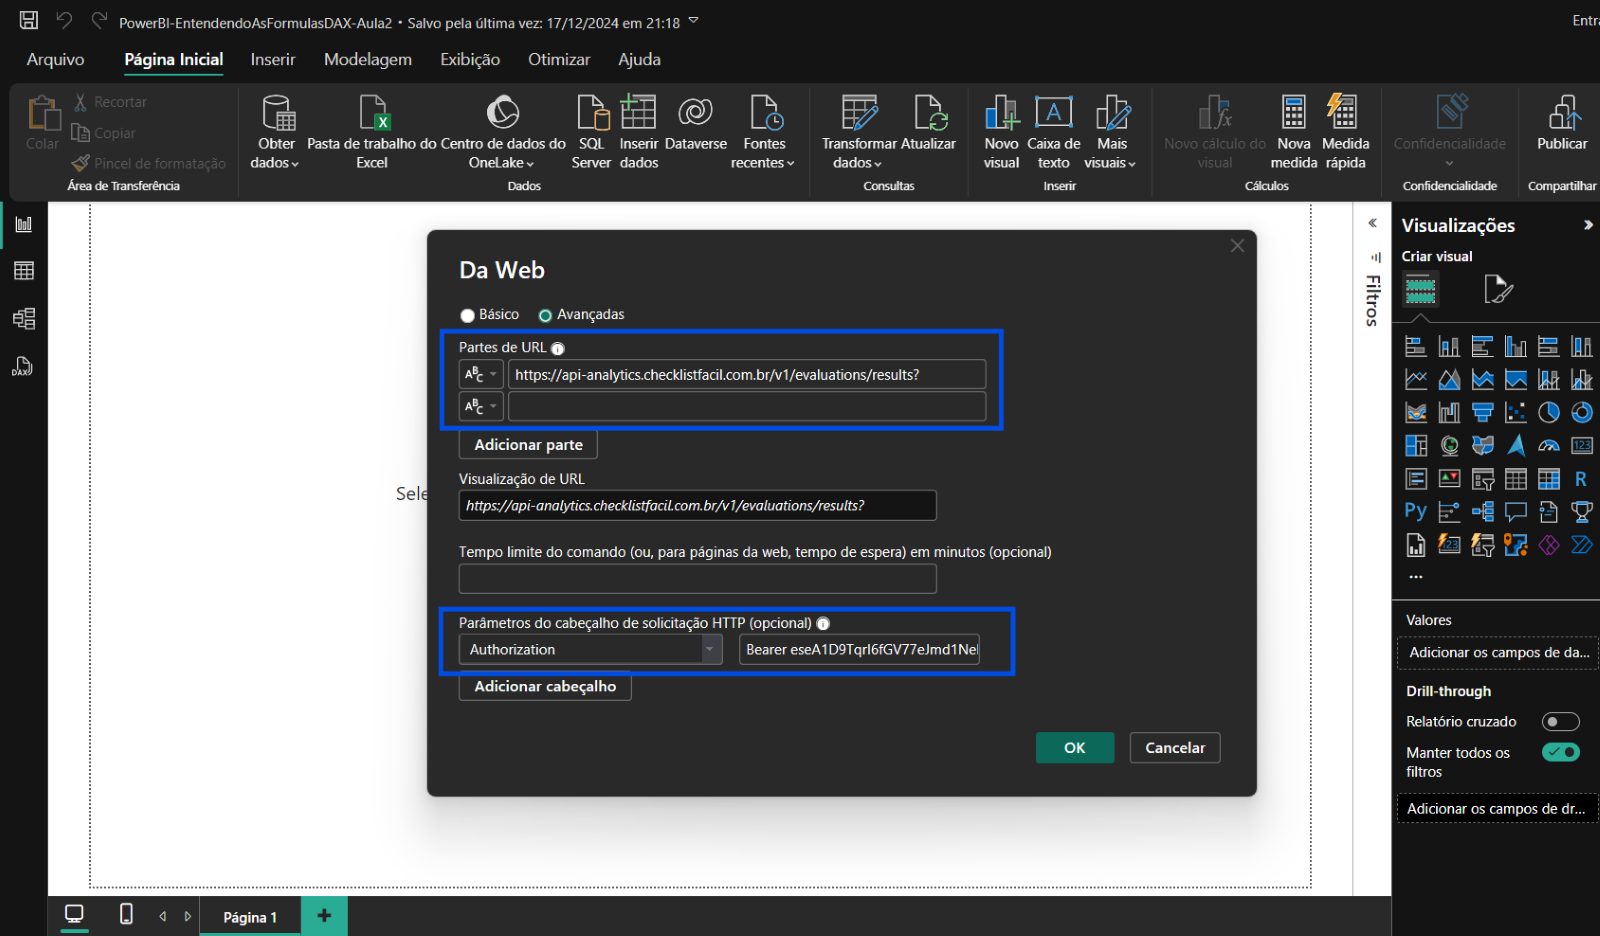Open Table view in left sidebar

pos(24,271)
